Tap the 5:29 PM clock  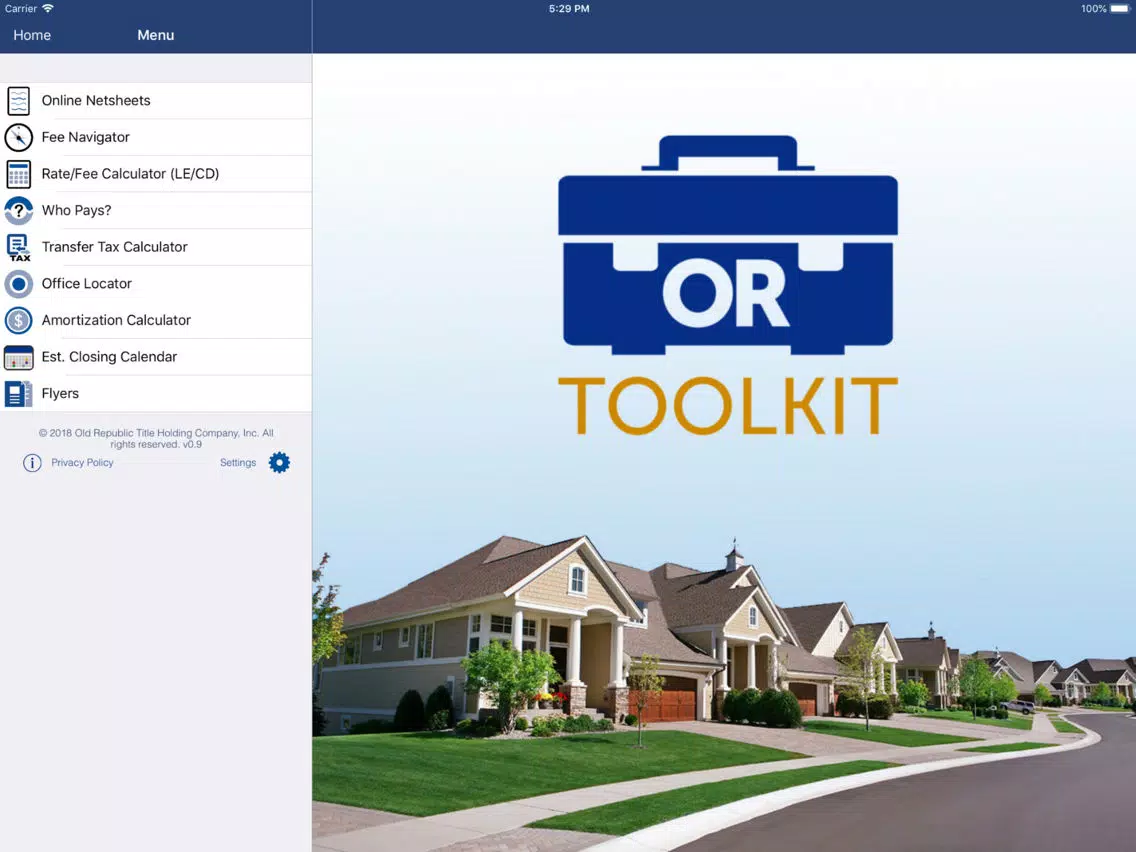(569, 9)
